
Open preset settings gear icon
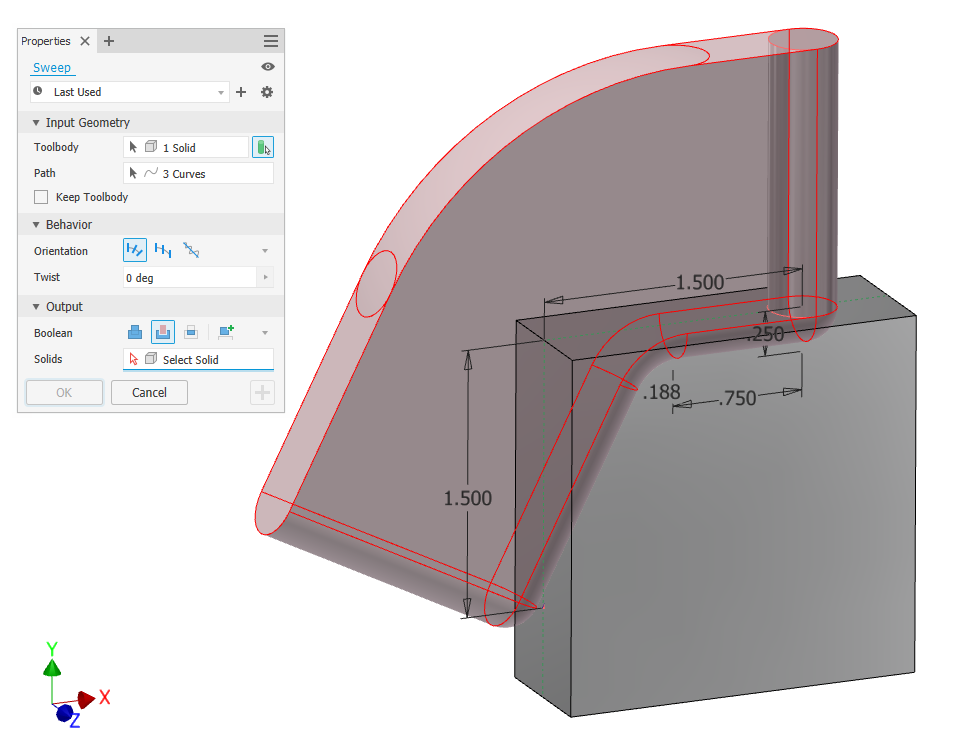coord(266,92)
